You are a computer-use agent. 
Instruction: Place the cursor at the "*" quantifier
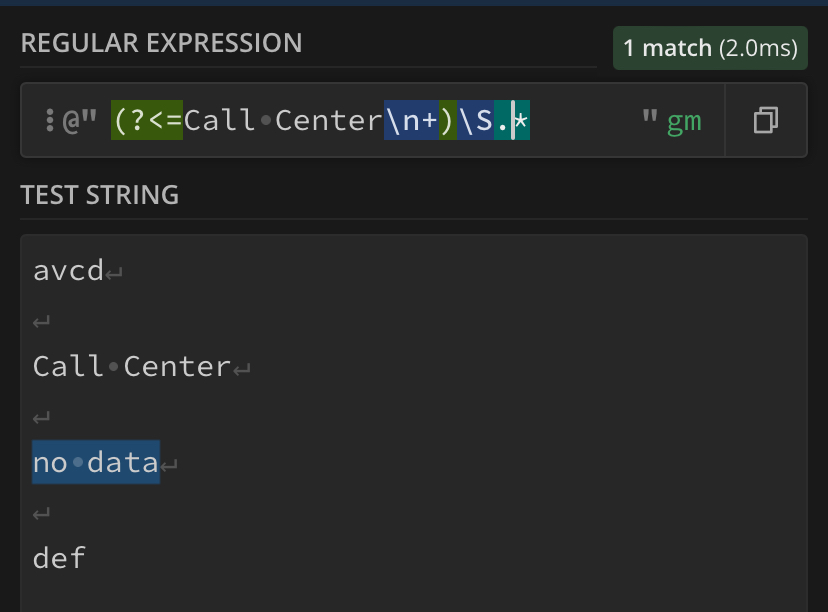521,121
